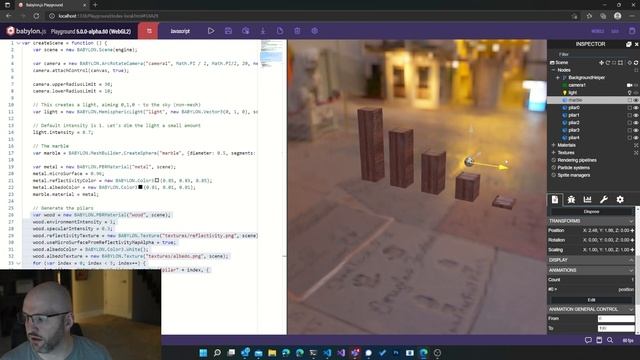Screen dimensions: 640x360
Task: Click the New file icon in the playground toolbar
Action: tap(280, 31)
